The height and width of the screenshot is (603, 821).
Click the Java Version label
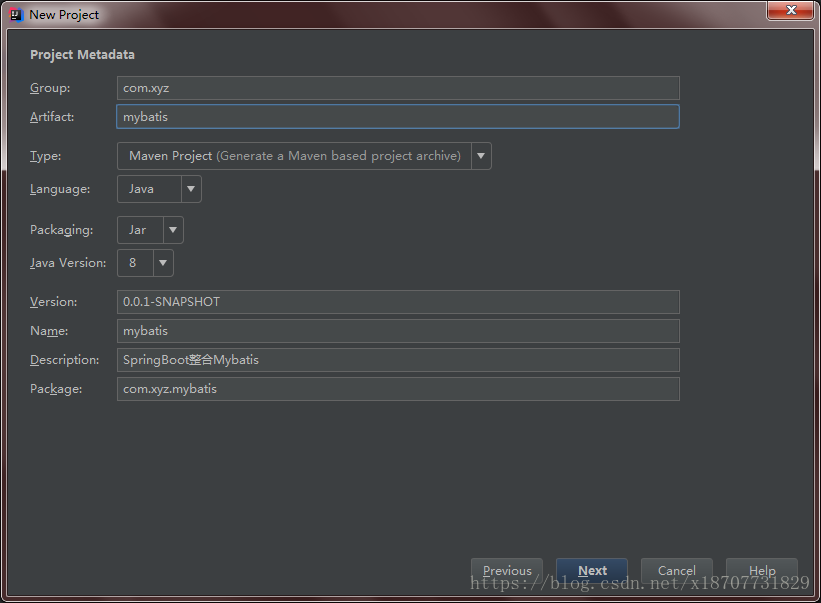point(68,263)
